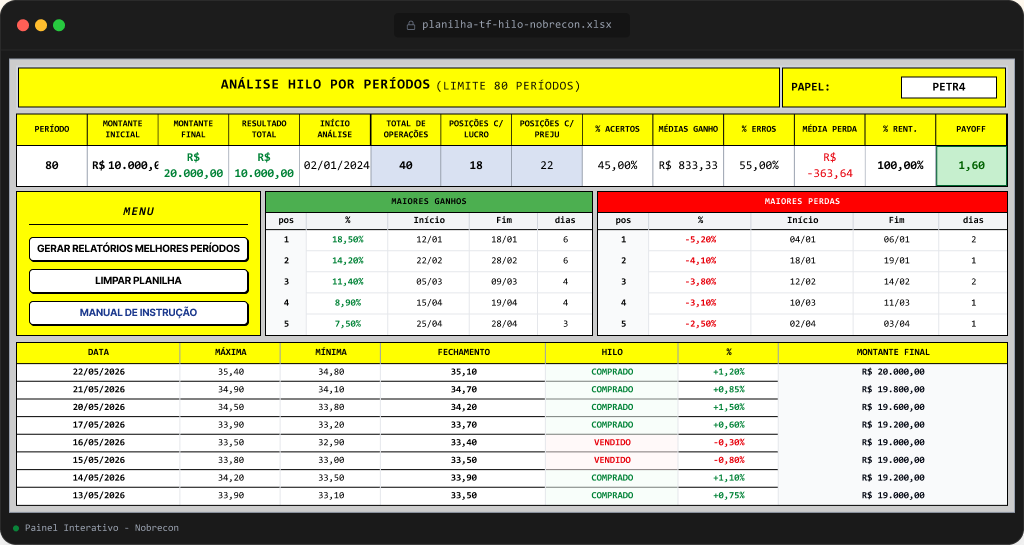Click the LIMPAR PLANILHA button

point(139,281)
